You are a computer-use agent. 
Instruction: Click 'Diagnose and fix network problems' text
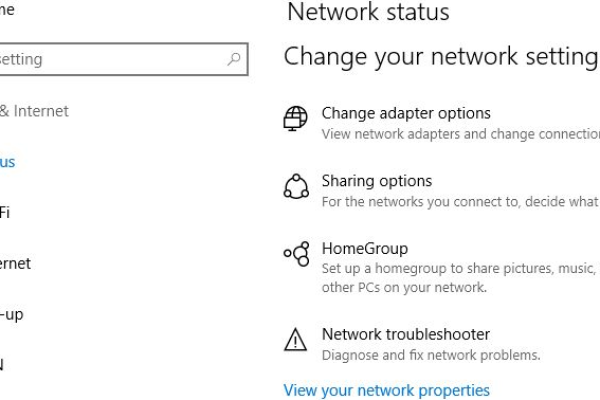431,355
